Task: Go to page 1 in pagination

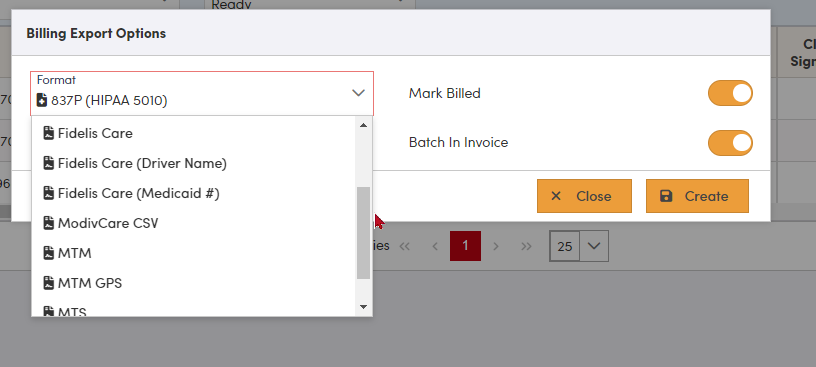Action: (x=465, y=246)
